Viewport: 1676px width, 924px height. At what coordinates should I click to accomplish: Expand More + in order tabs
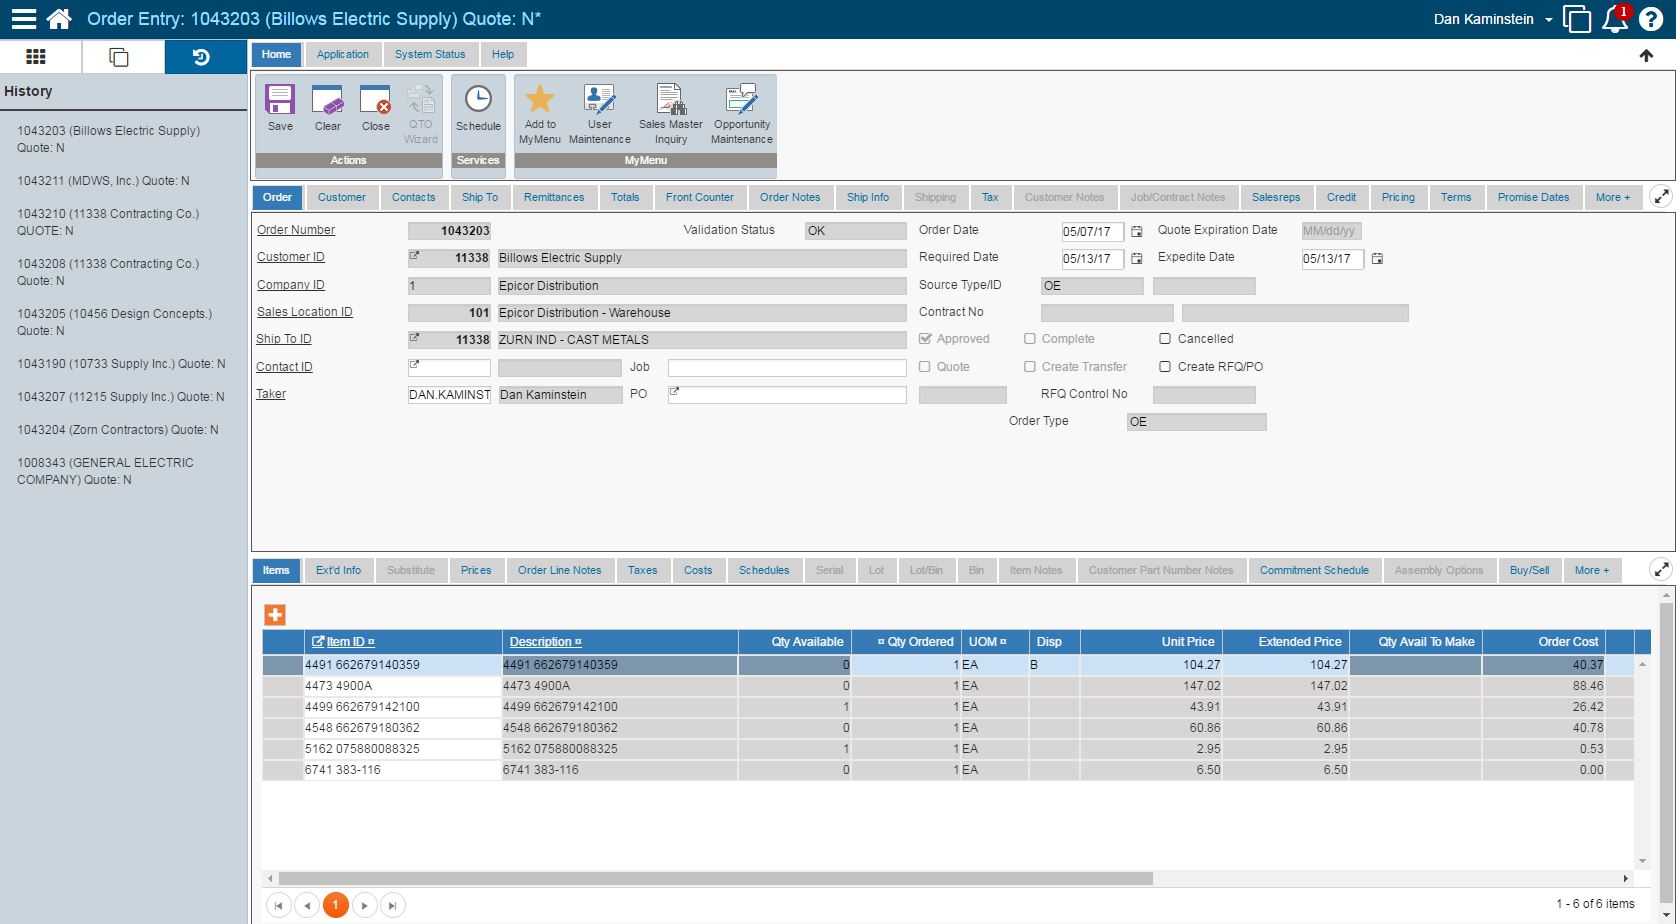click(x=1612, y=197)
